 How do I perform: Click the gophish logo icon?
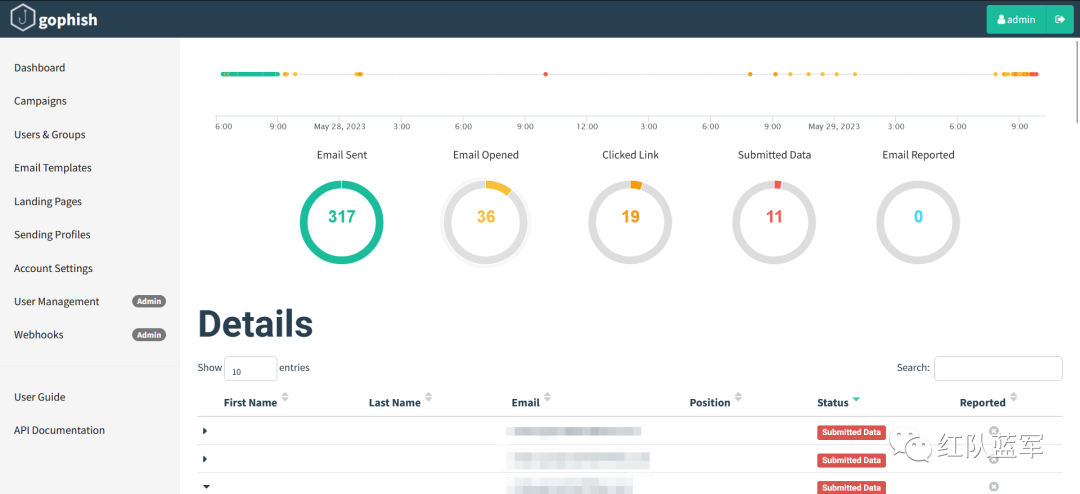click(x=22, y=19)
